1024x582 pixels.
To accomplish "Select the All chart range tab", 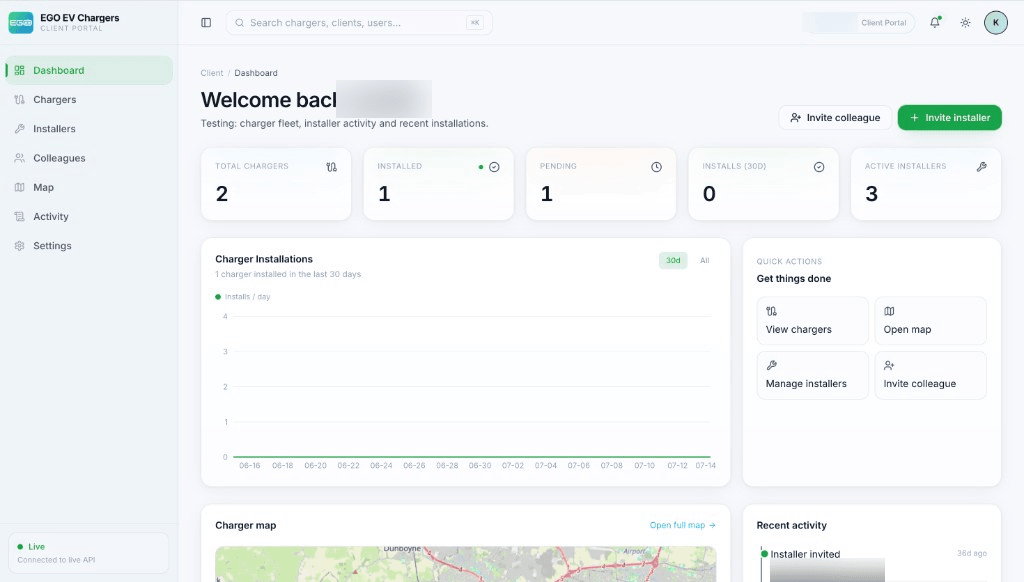I will point(705,261).
